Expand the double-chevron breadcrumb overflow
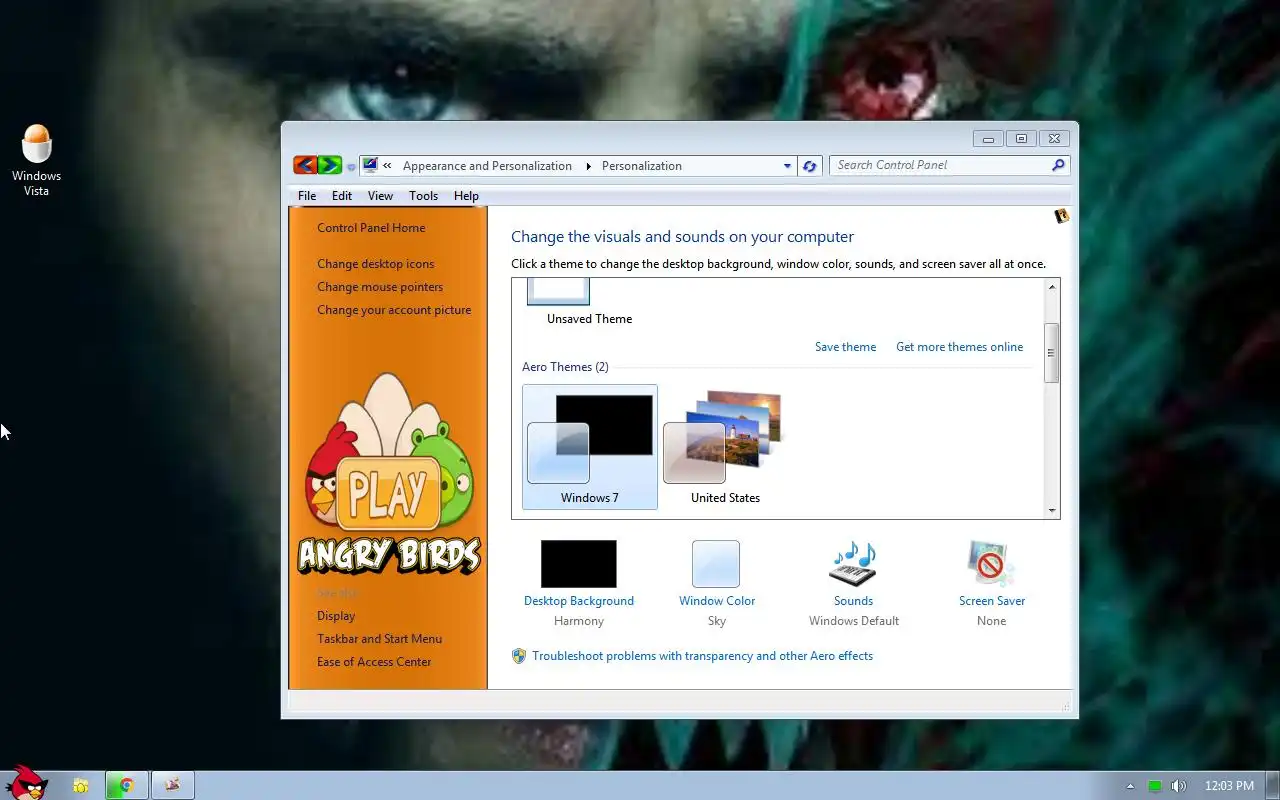The width and height of the screenshot is (1280, 800). pos(387,166)
